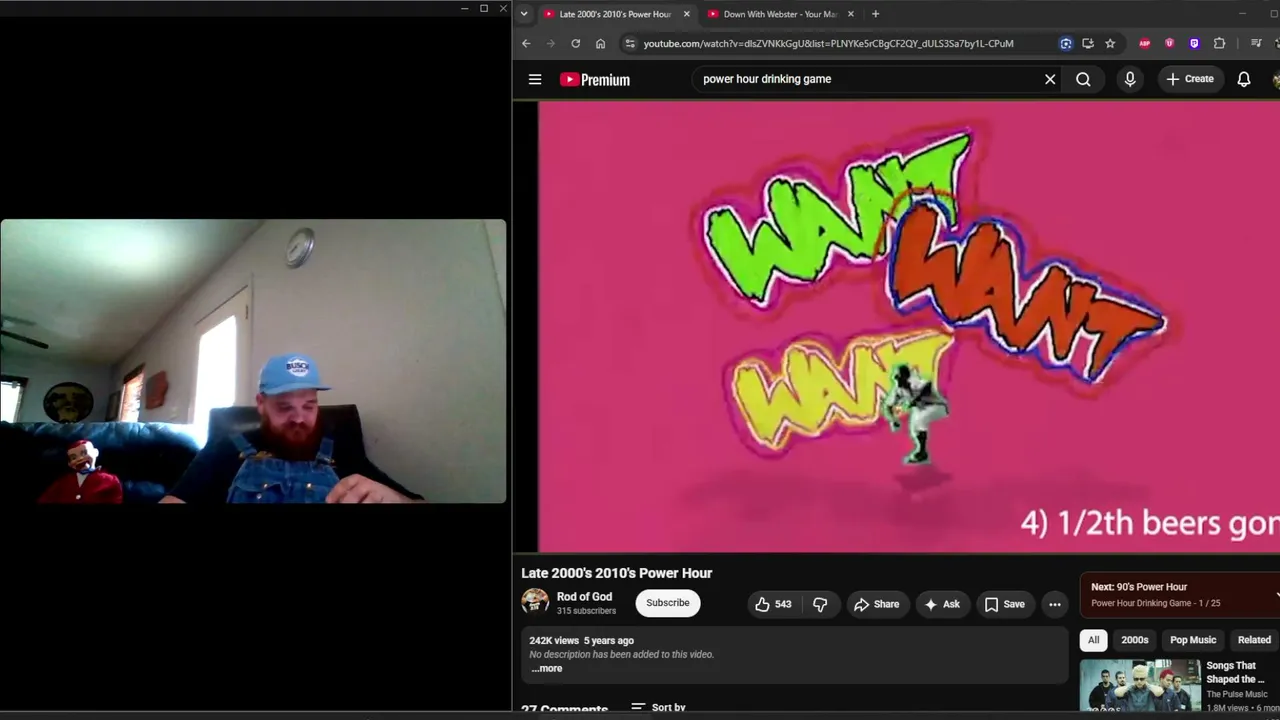Image resolution: width=1280 pixels, height=720 pixels.
Task: Filter recommendations by Pop Music chip
Action: [1193, 640]
